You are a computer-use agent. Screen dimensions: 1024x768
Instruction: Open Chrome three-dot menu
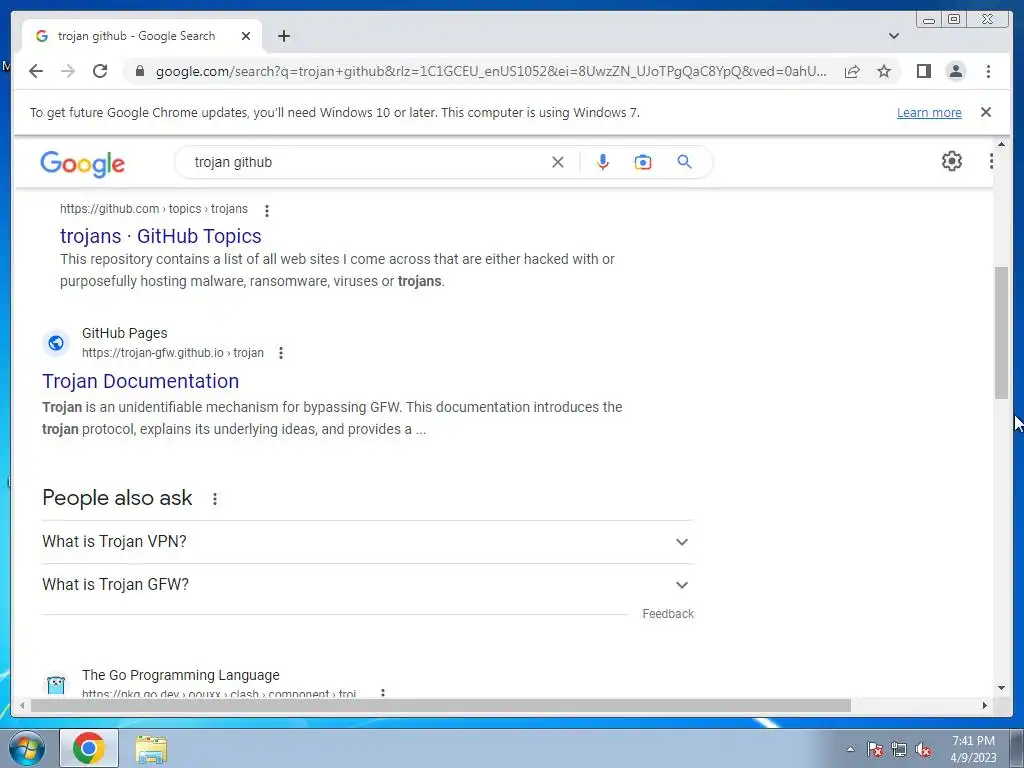tap(988, 71)
